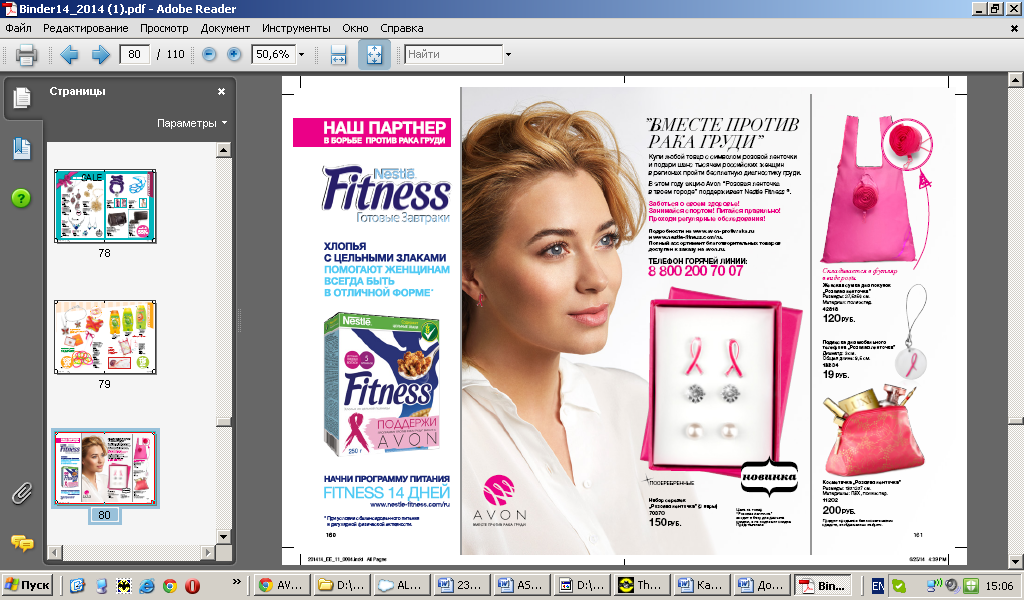The image size is (1024, 600).
Task: Open the Пуск start button
Action: pyautogui.click(x=27, y=585)
